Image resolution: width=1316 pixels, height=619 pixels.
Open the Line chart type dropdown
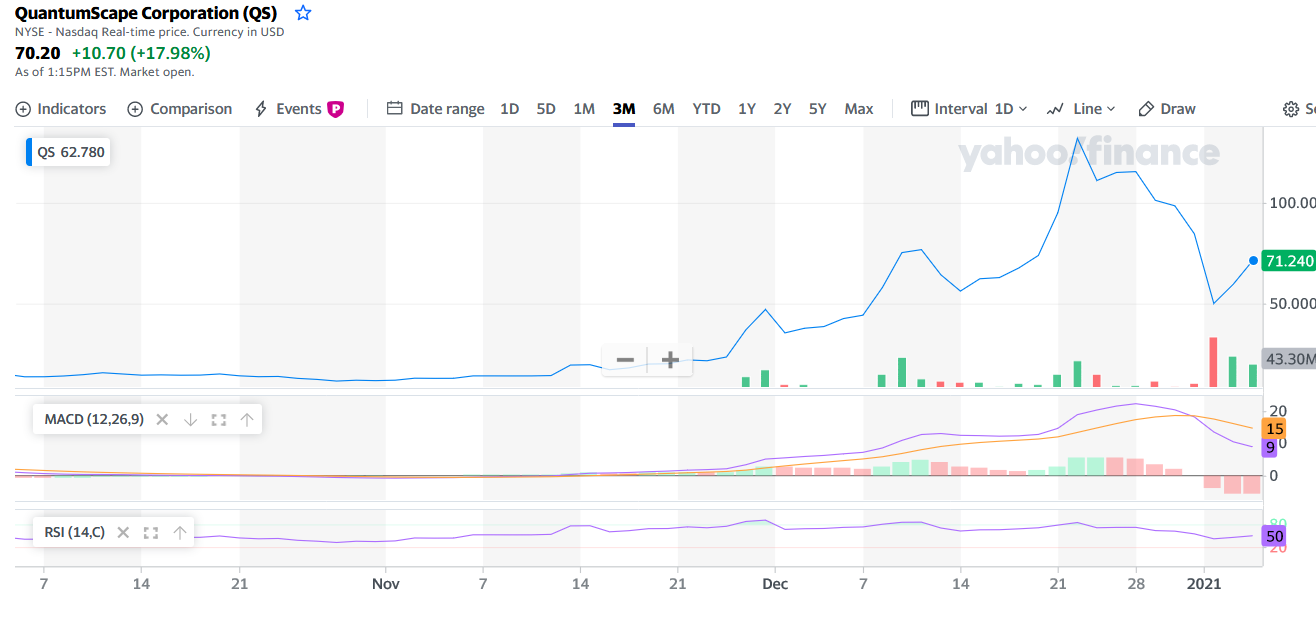[x=1081, y=109]
